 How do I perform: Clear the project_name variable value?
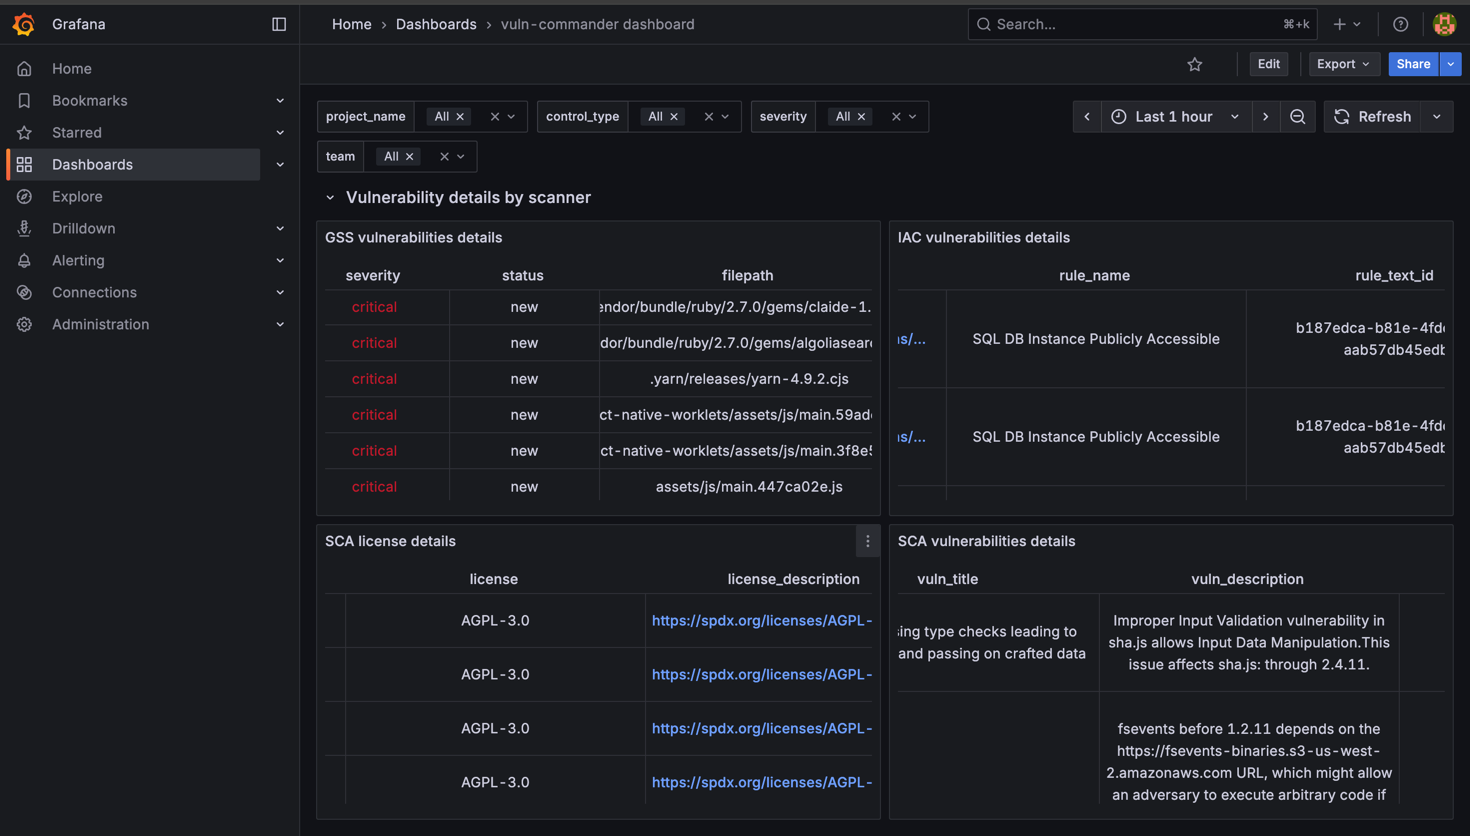[x=495, y=117]
